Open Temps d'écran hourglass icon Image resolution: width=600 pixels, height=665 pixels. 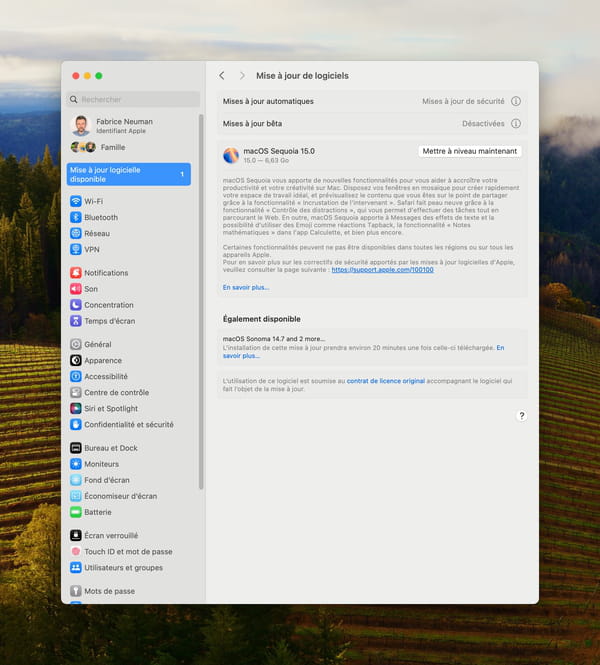tap(75, 321)
